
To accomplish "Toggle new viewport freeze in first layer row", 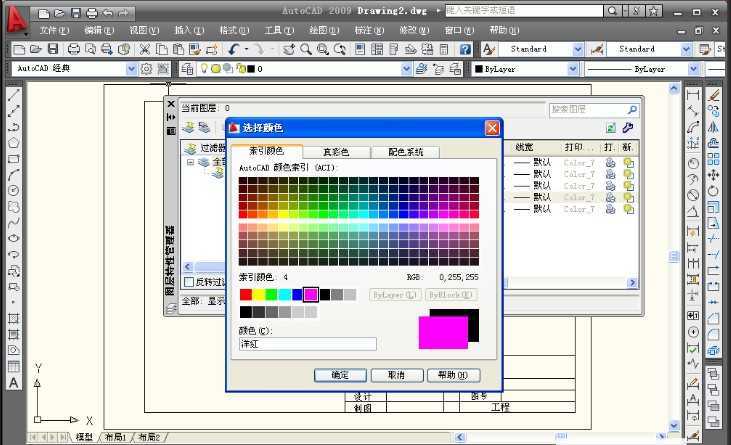I will pyautogui.click(x=628, y=163).
